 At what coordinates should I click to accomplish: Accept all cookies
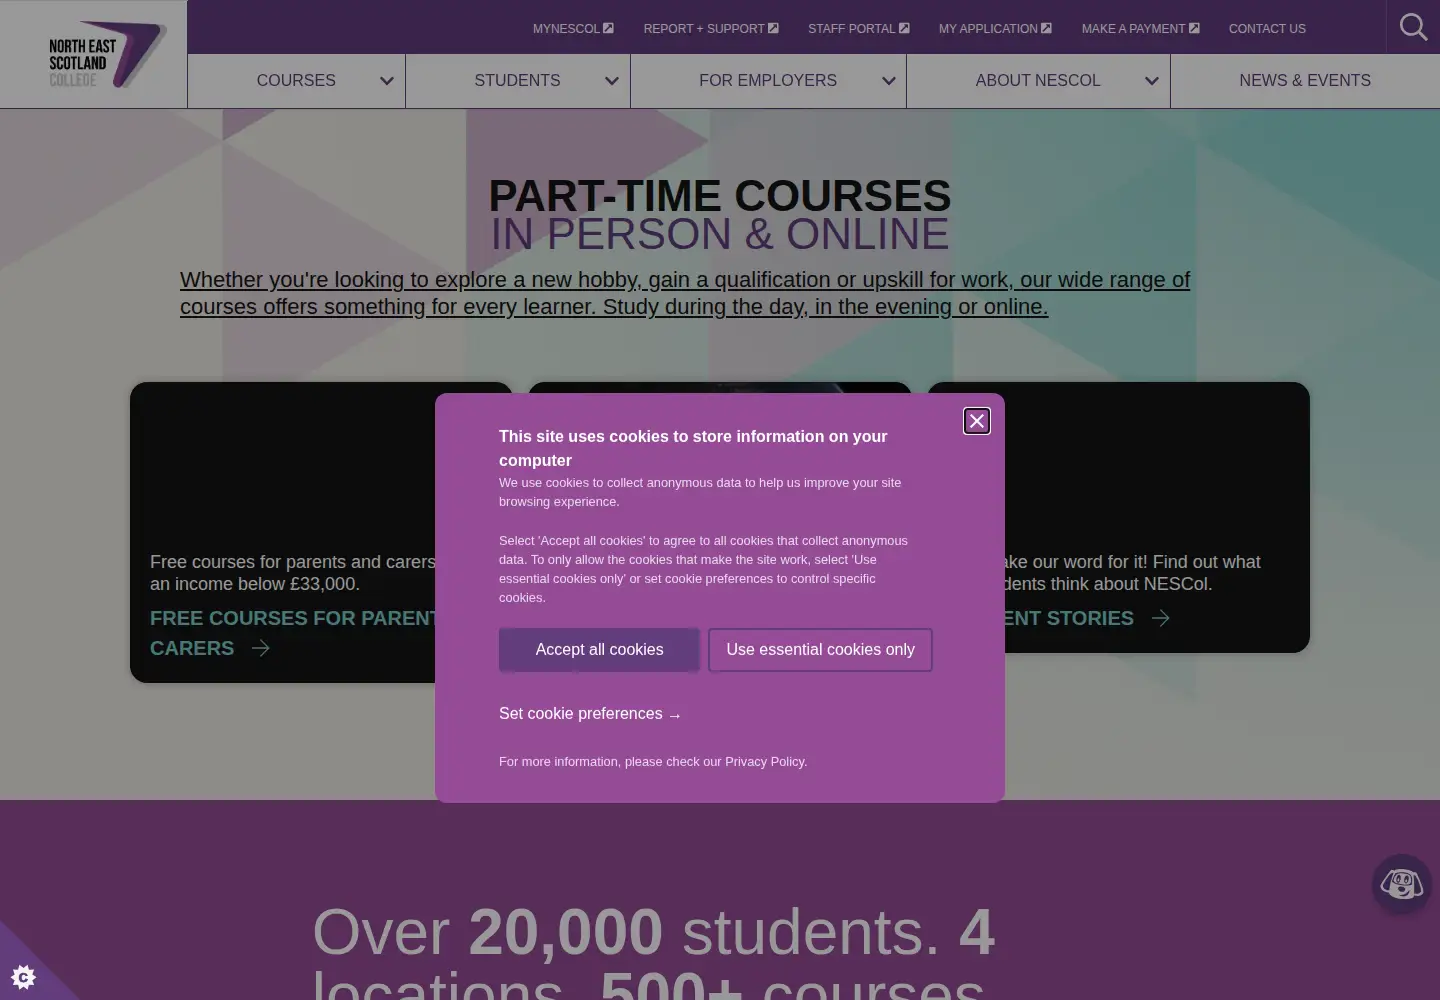[599, 650]
